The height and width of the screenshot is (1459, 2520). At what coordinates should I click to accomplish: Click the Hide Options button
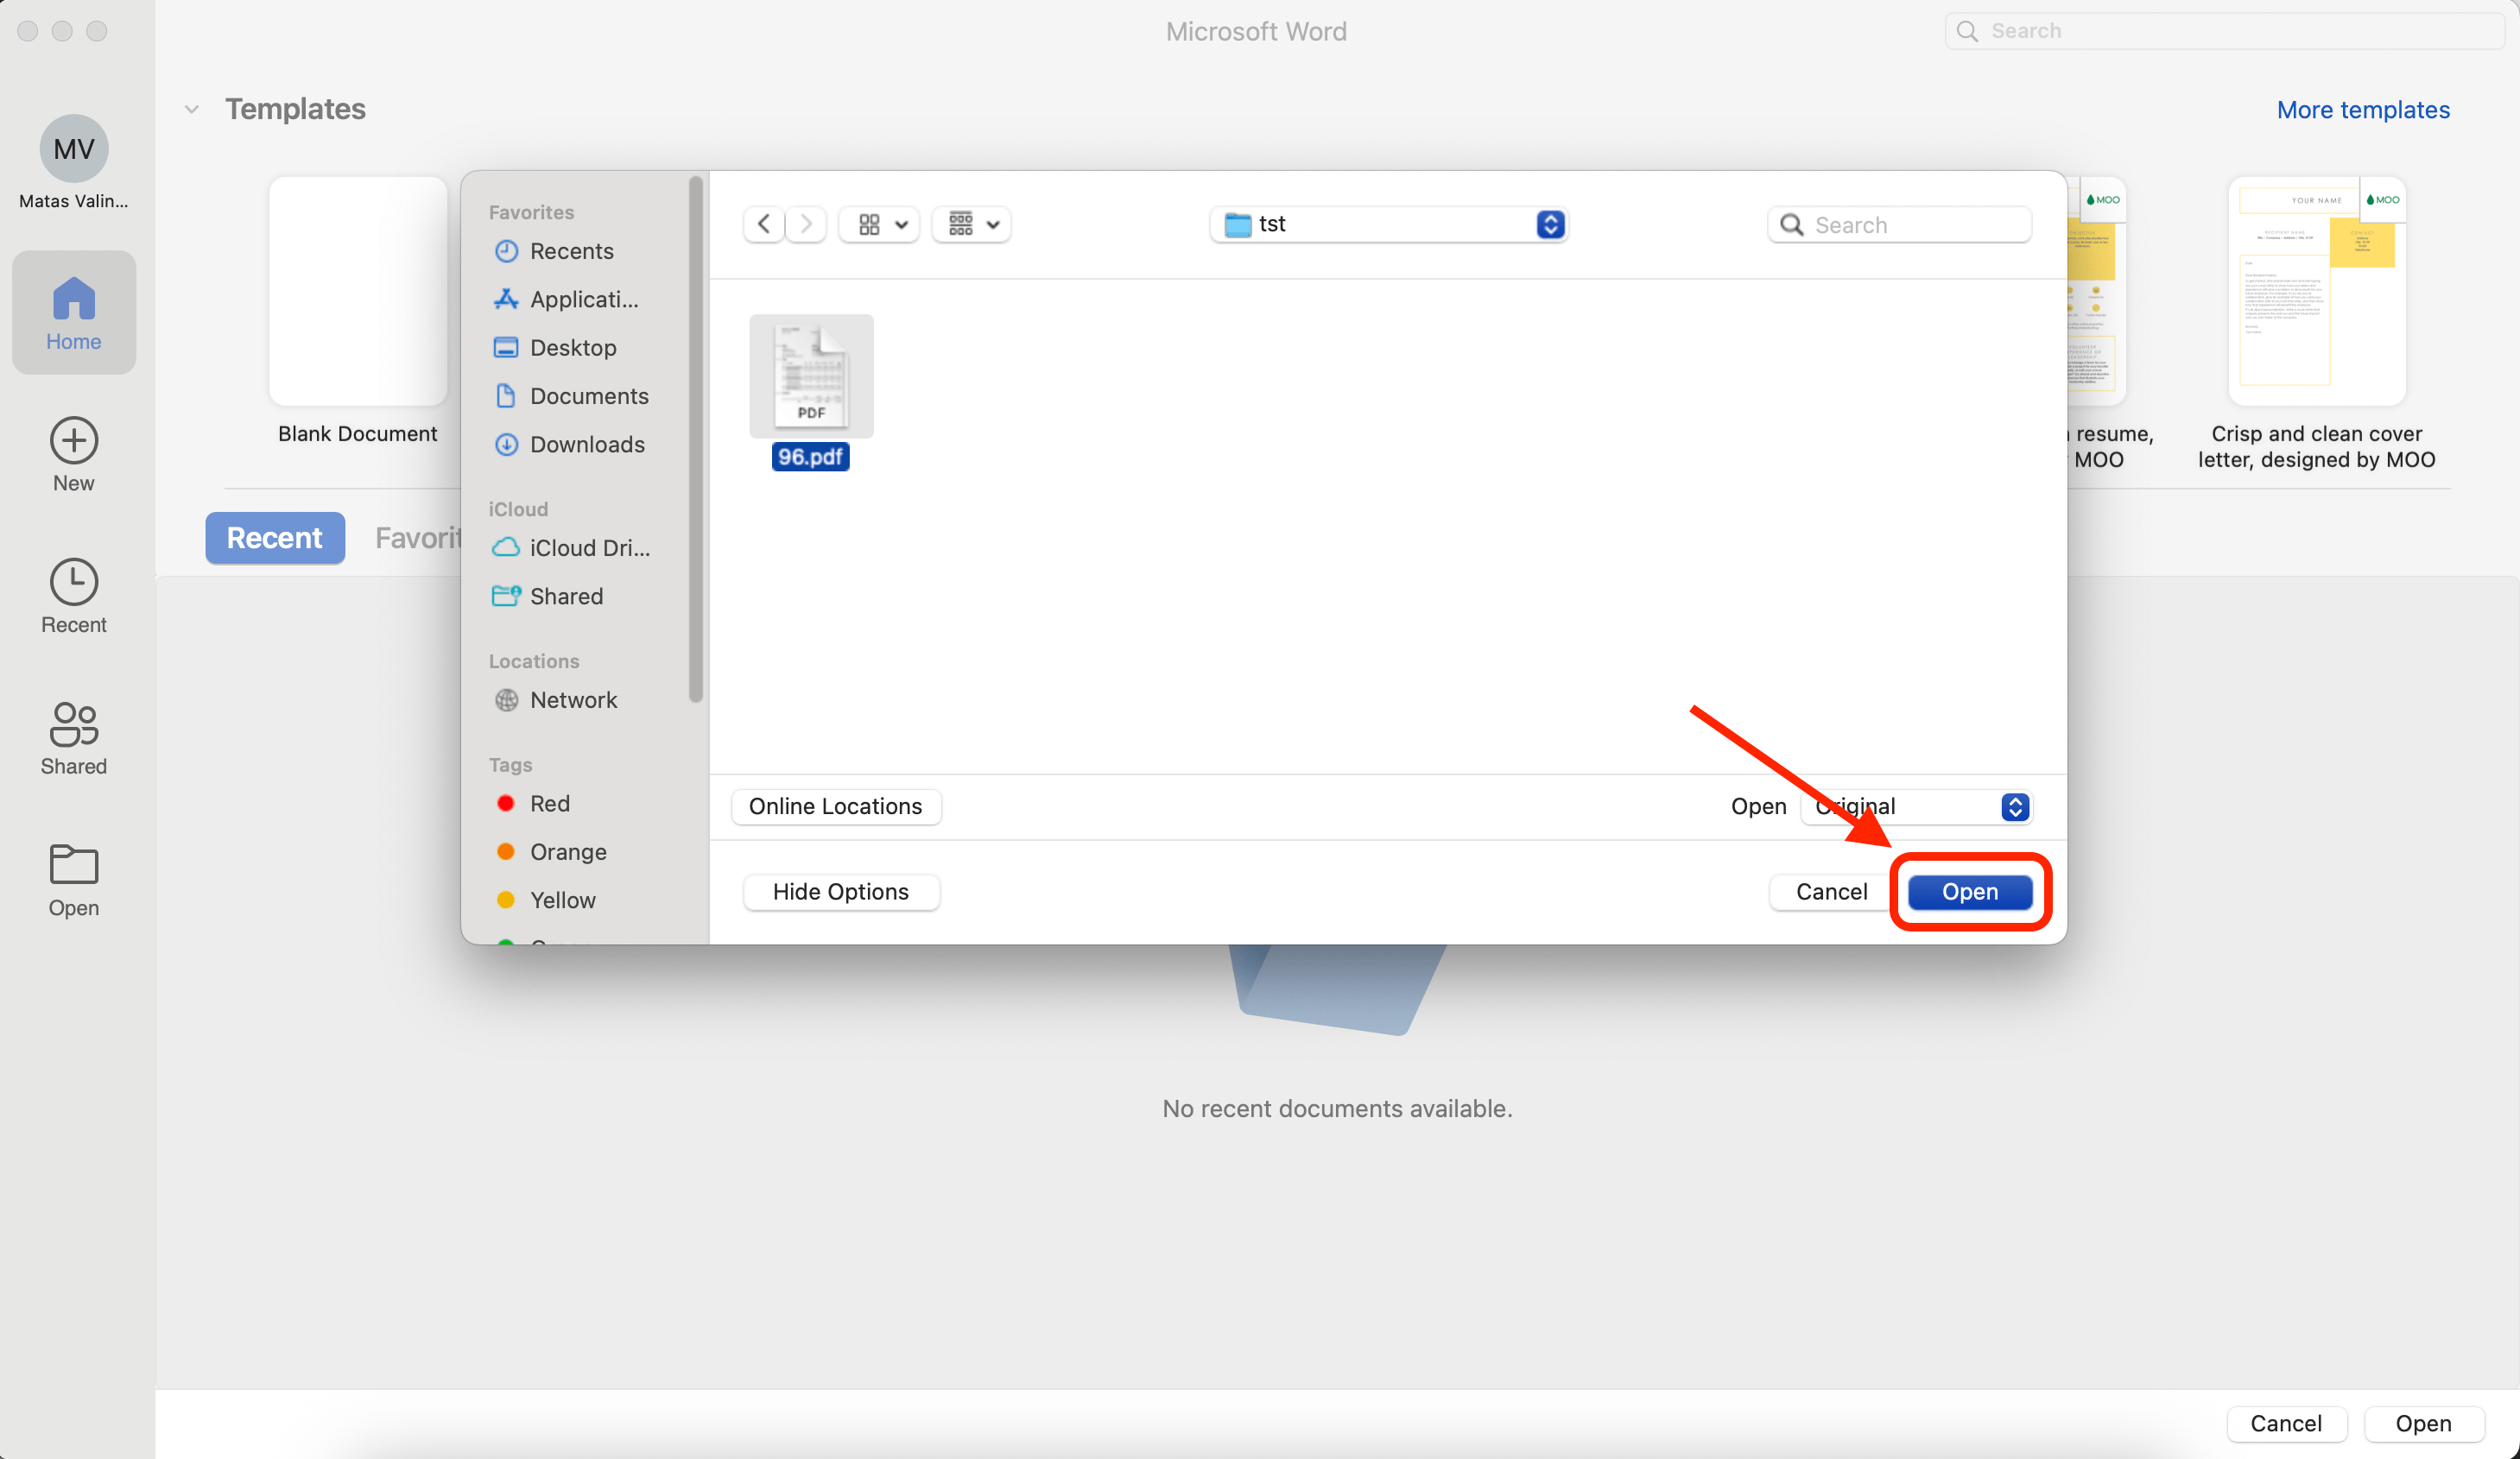click(841, 892)
